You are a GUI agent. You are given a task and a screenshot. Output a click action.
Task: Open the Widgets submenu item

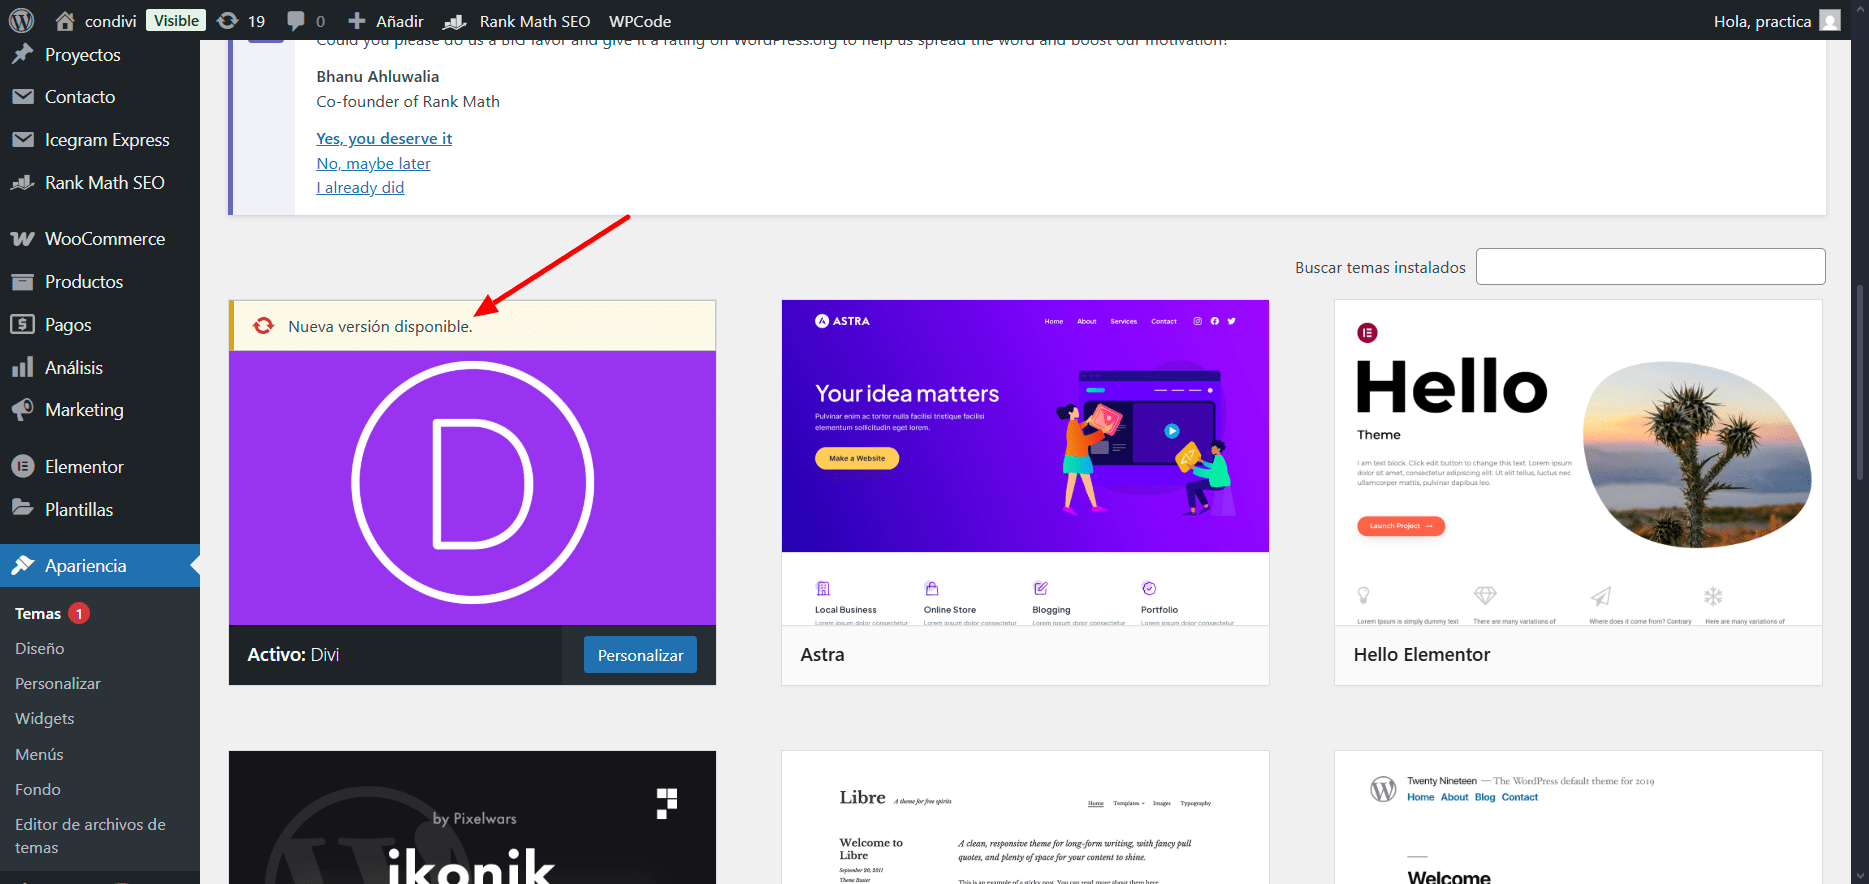[45, 719]
